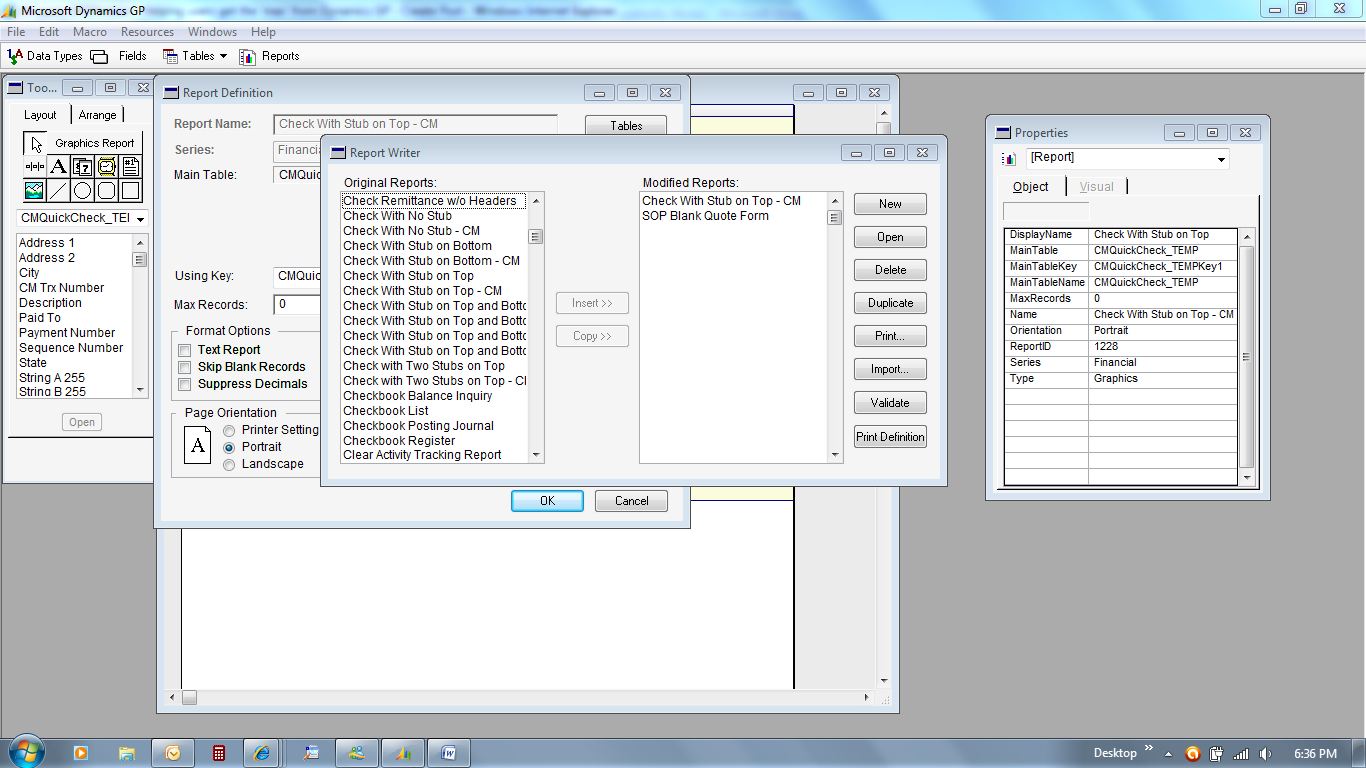Click the Print... button in Report Writer
The height and width of the screenshot is (768, 1366).
coord(890,336)
